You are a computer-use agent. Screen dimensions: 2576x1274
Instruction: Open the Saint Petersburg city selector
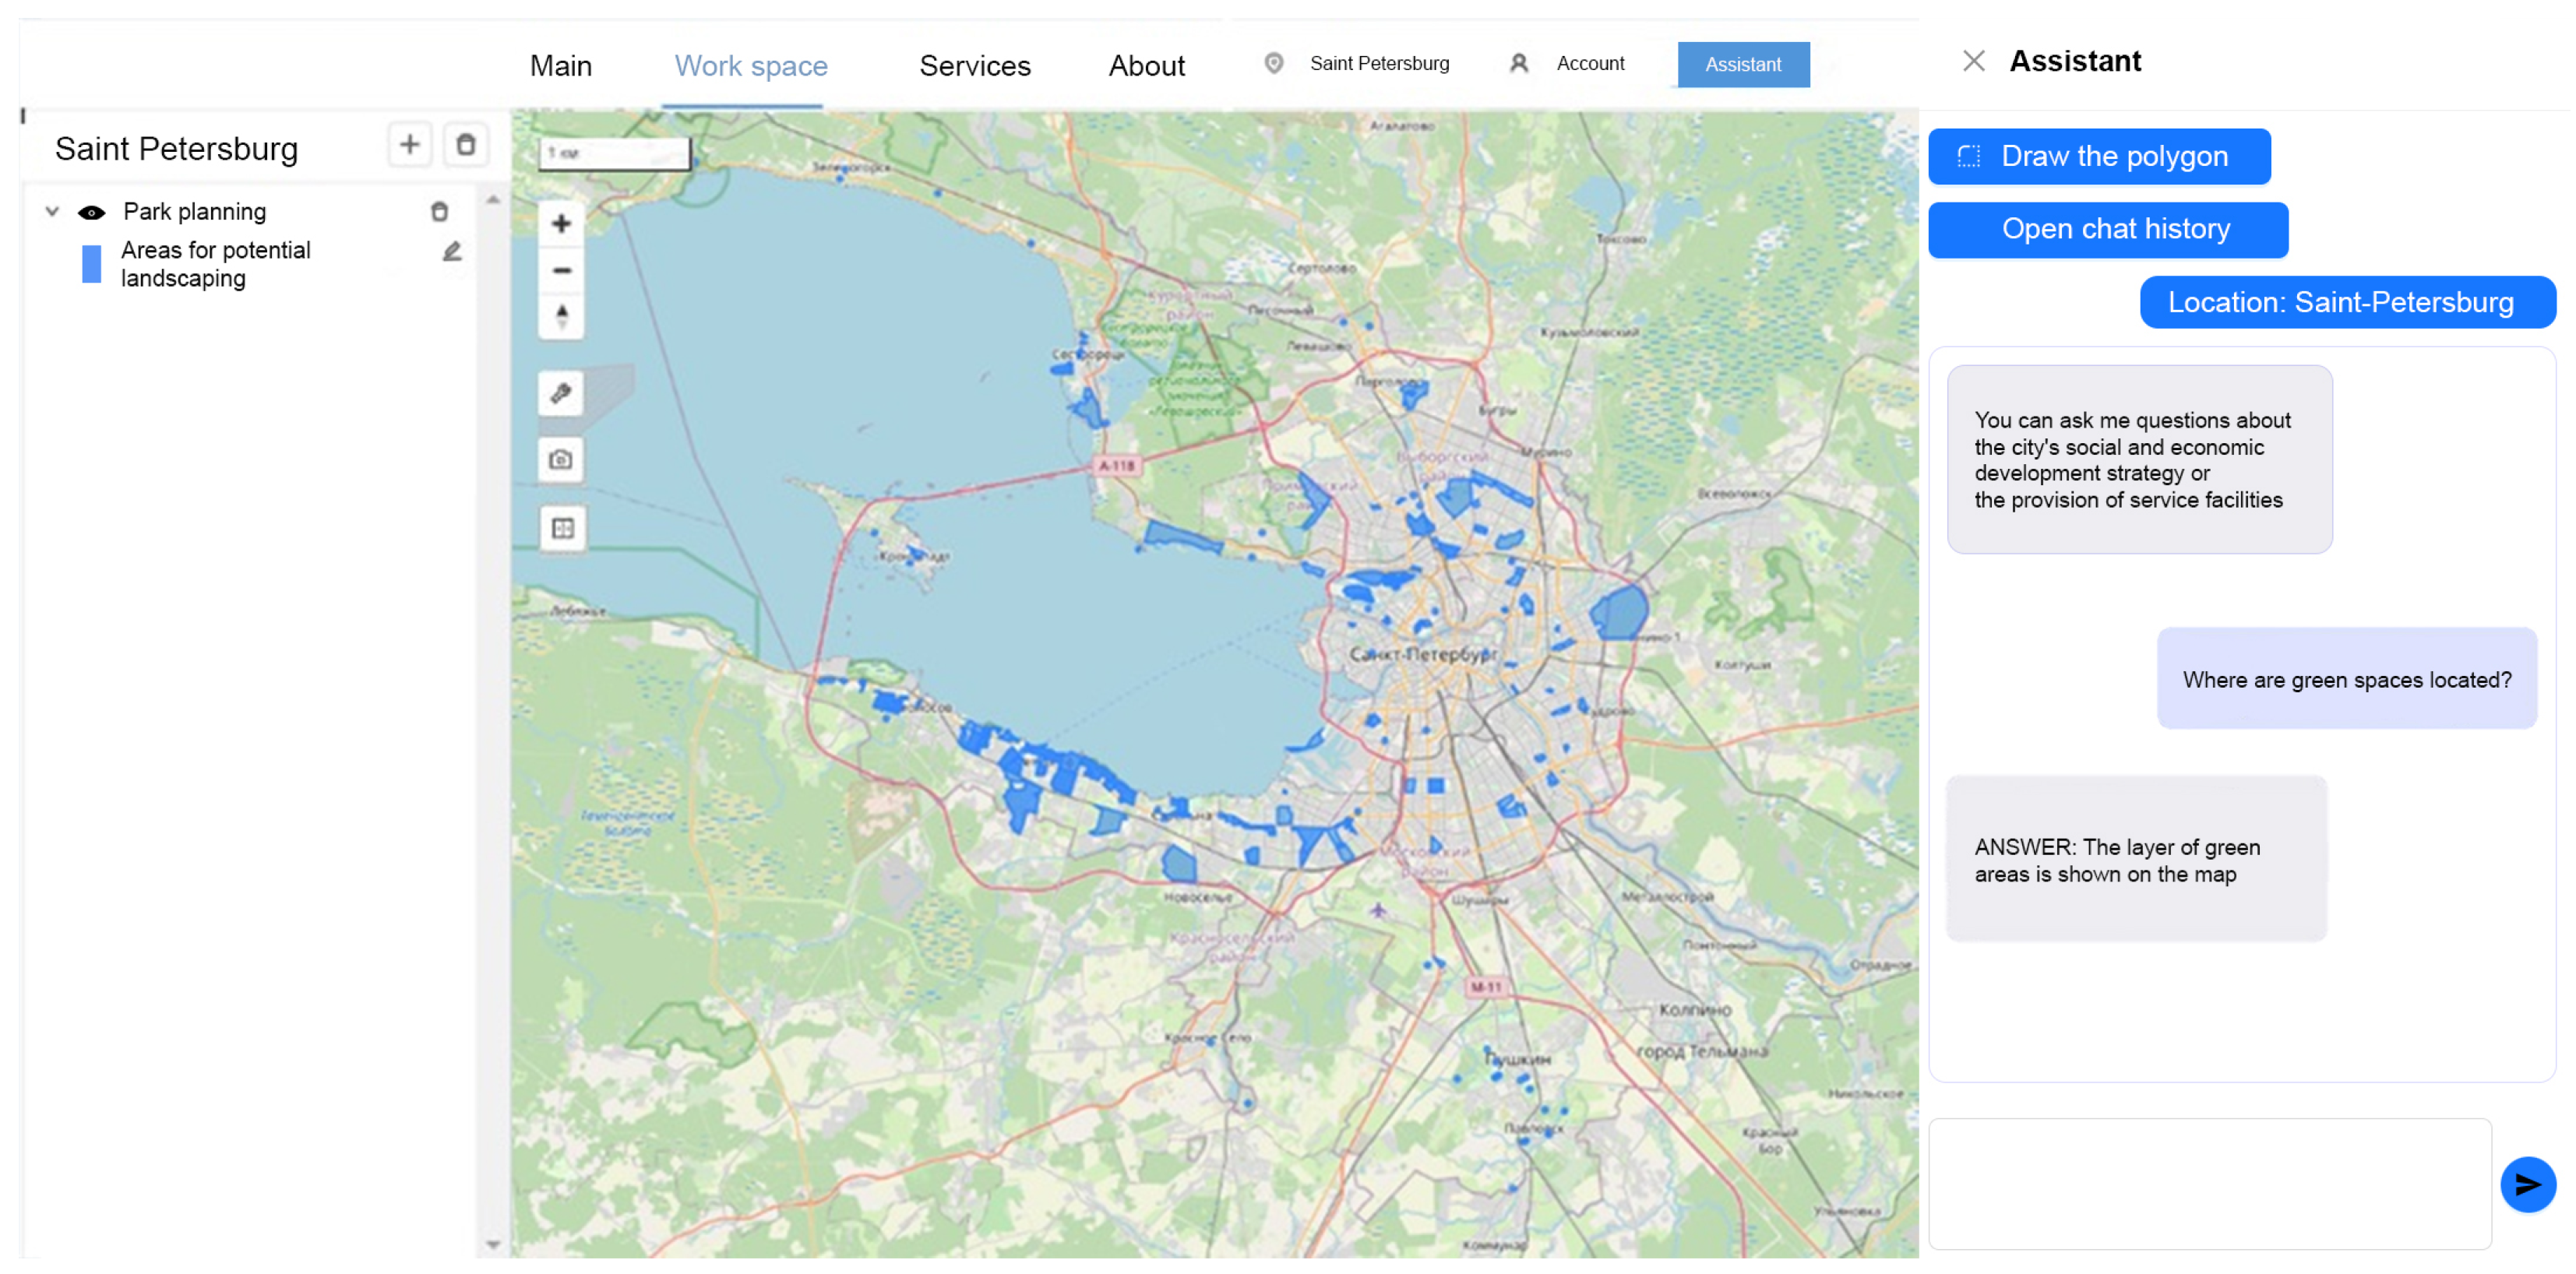tap(1379, 63)
